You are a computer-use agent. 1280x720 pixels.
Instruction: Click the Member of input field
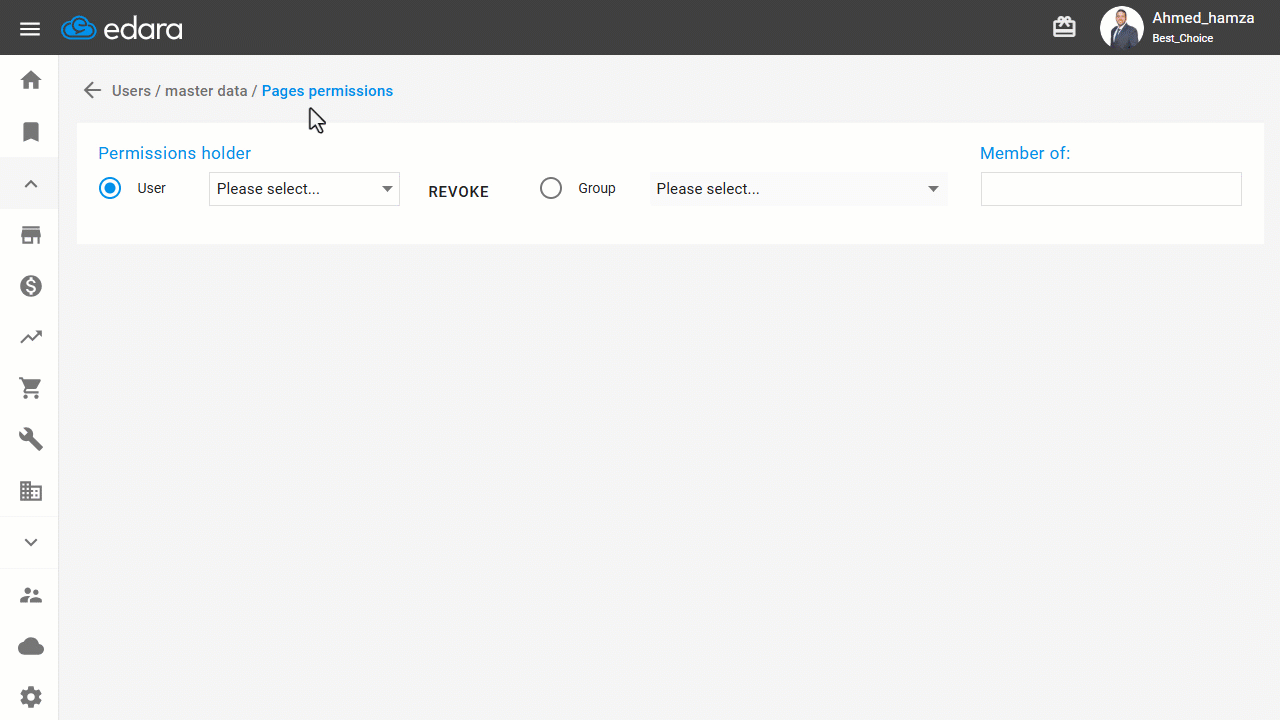pos(1111,189)
